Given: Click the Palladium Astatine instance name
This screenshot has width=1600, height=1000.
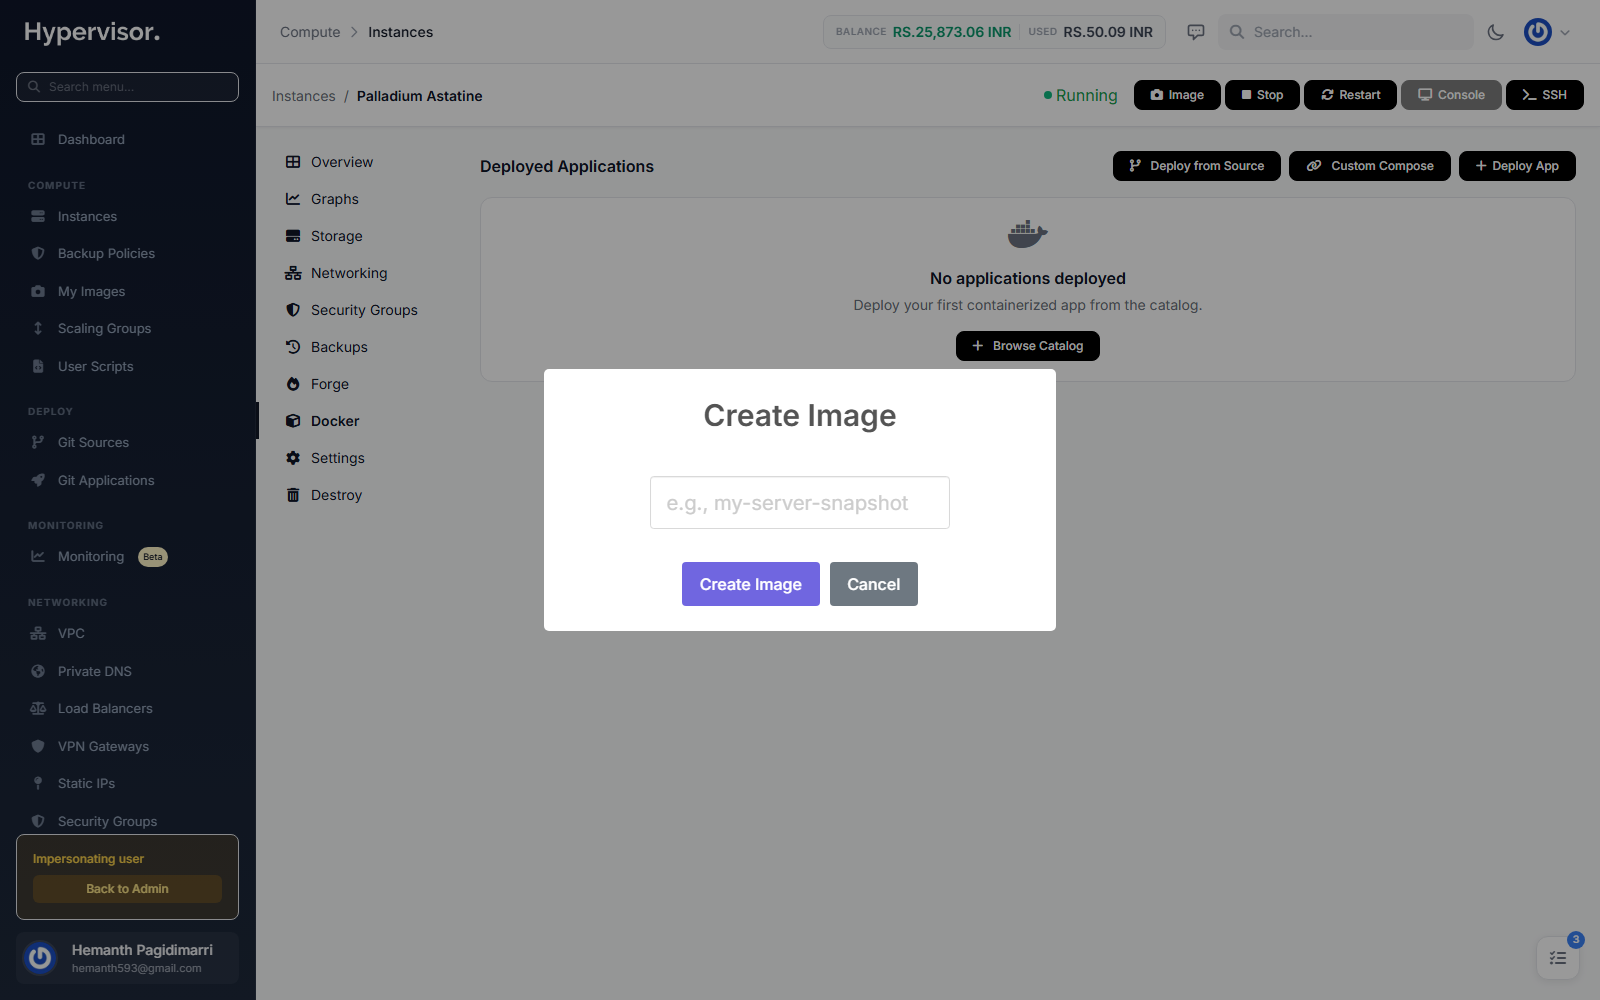Looking at the screenshot, I should (x=420, y=96).
